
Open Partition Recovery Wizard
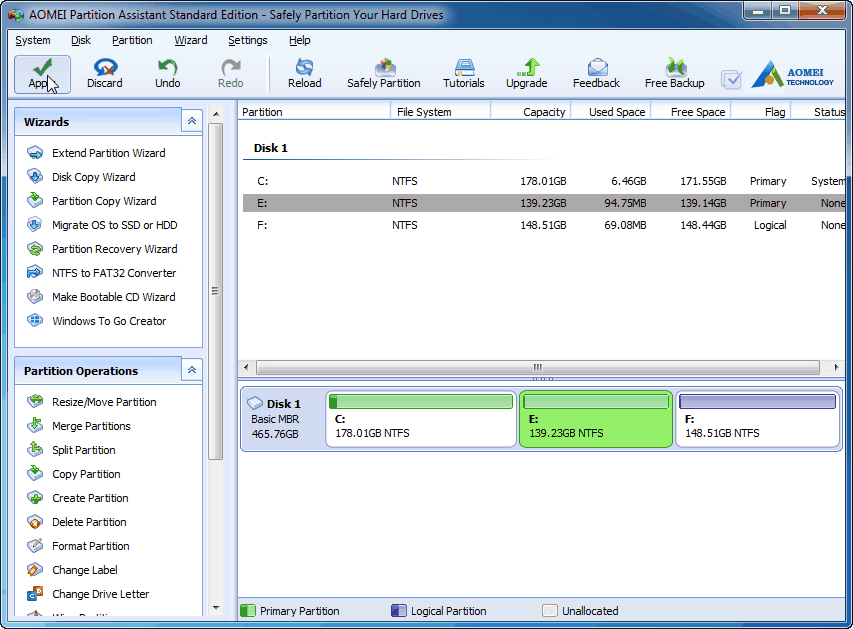(x=114, y=249)
